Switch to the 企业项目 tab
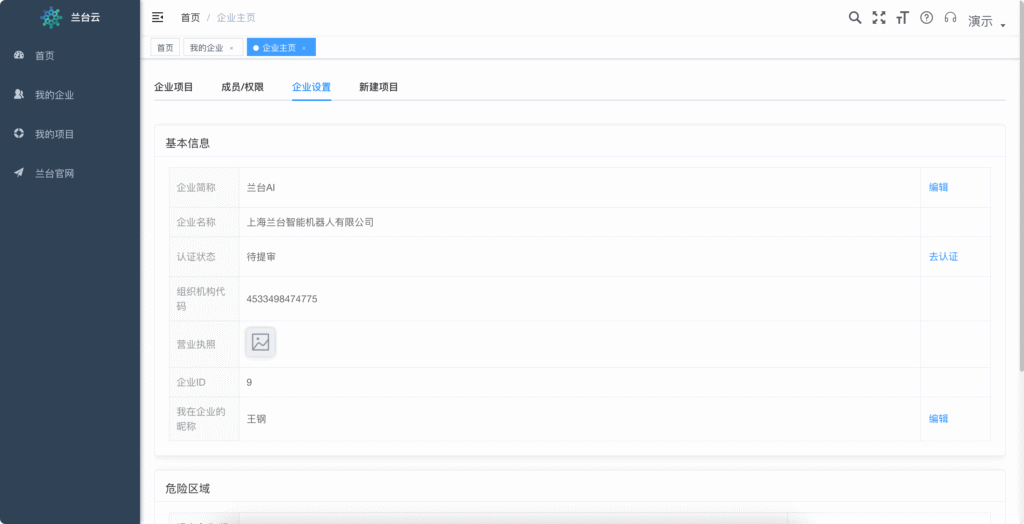1024x524 pixels. 174,87
